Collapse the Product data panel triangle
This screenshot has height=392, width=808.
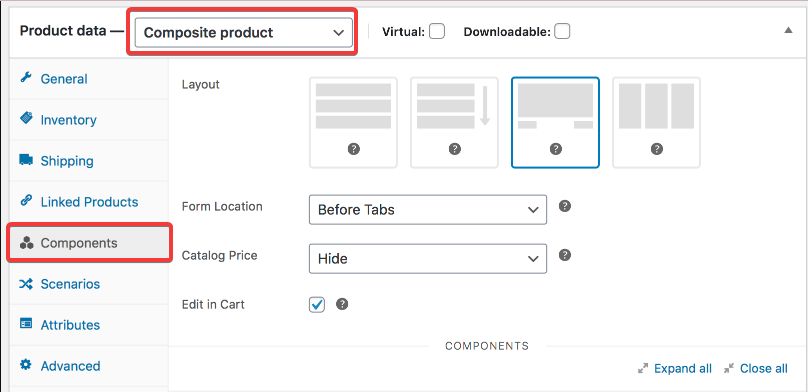point(788,30)
